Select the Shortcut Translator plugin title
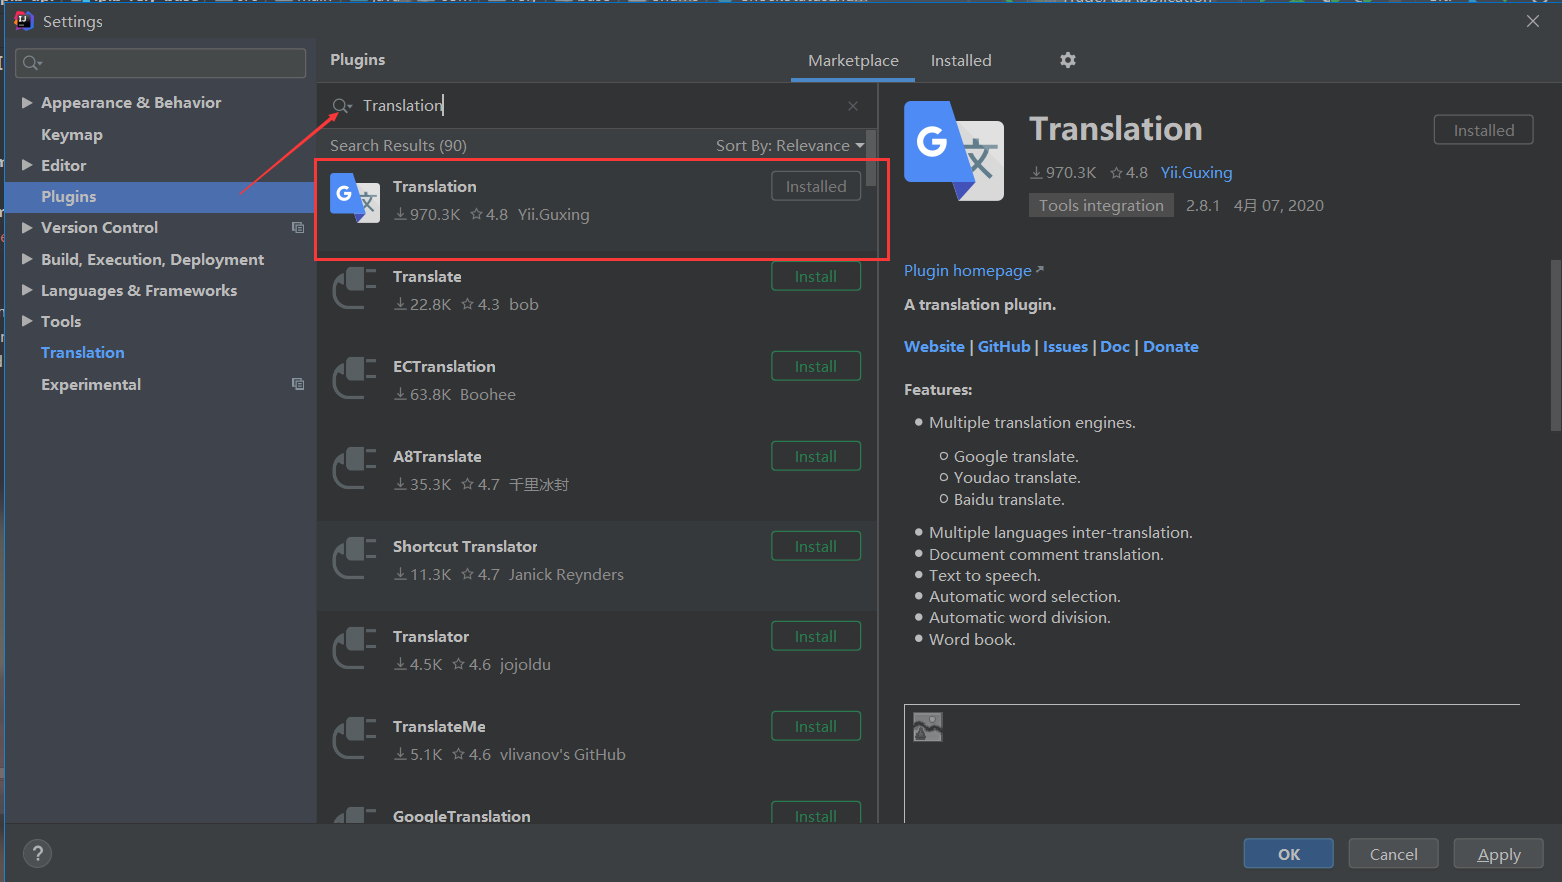Viewport: 1562px width, 882px height. tap(465, 547)
